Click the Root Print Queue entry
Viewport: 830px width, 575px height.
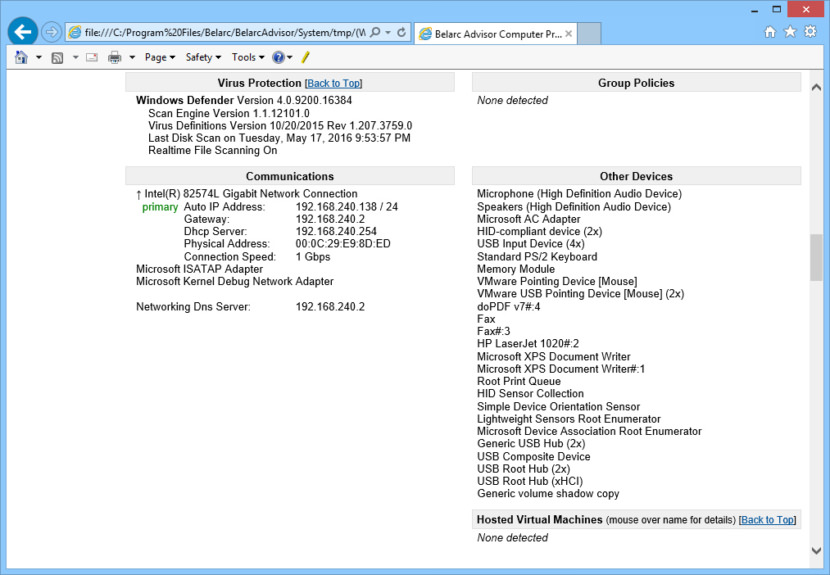519,381
